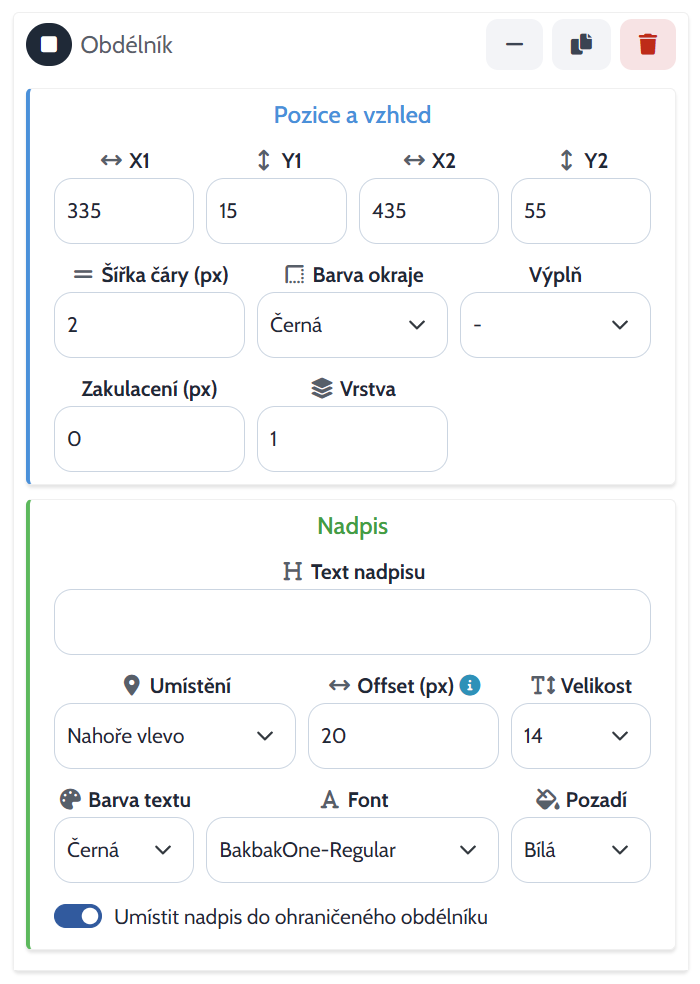This screenshot has height=984, width=700.
Task: Click the Obdélník rectangle shape icon
Action: point(49,45)
